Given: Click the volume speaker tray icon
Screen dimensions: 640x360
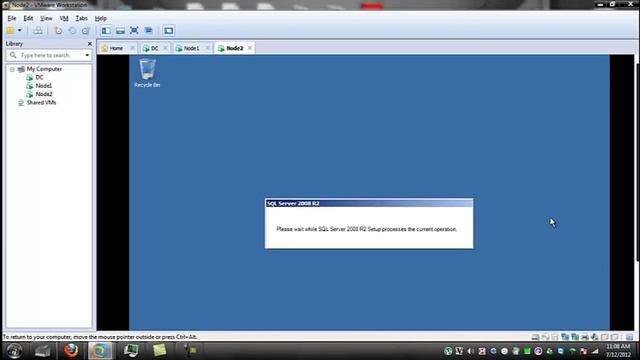Looking at the screenshot, I should point(470,351).
